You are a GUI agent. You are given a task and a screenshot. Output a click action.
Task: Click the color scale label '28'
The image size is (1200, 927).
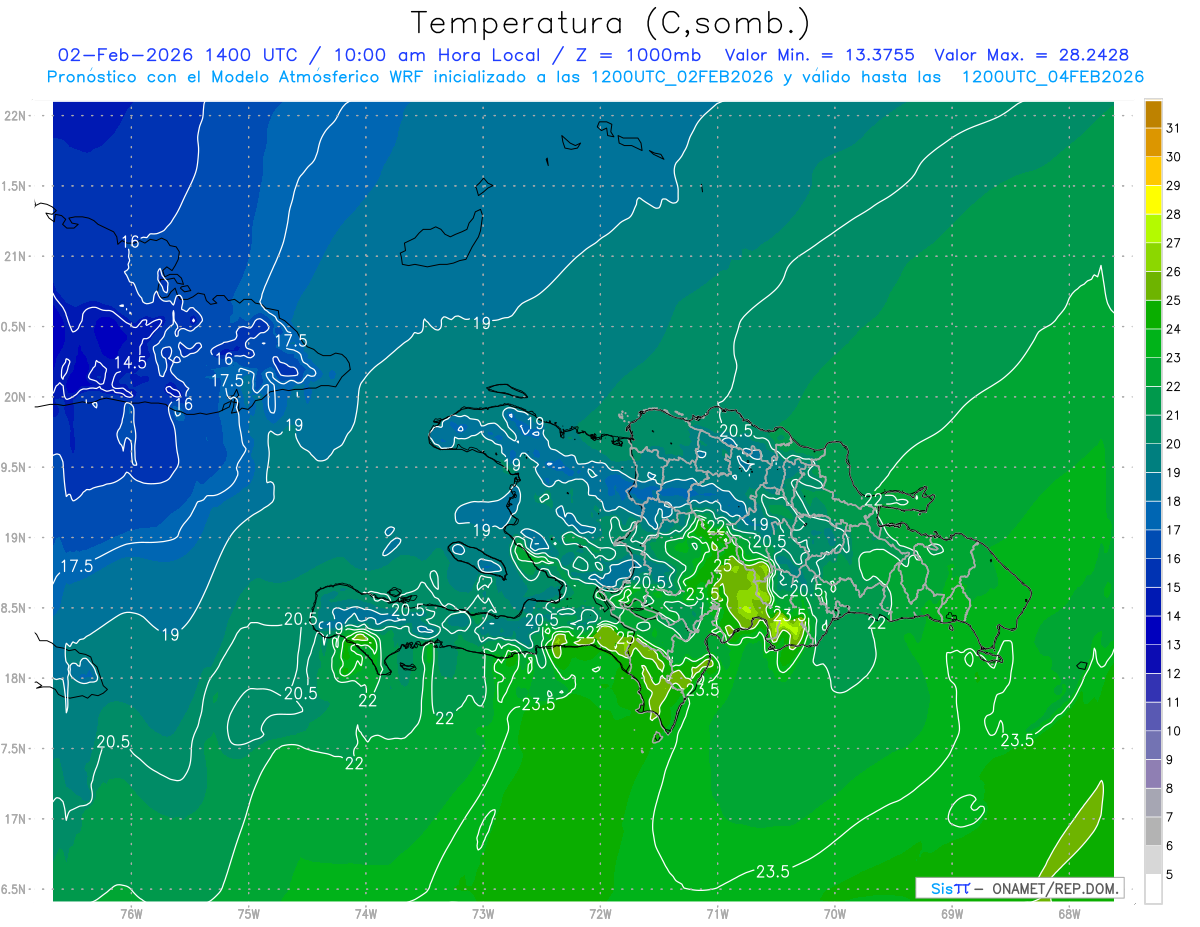coord(1174,214)
